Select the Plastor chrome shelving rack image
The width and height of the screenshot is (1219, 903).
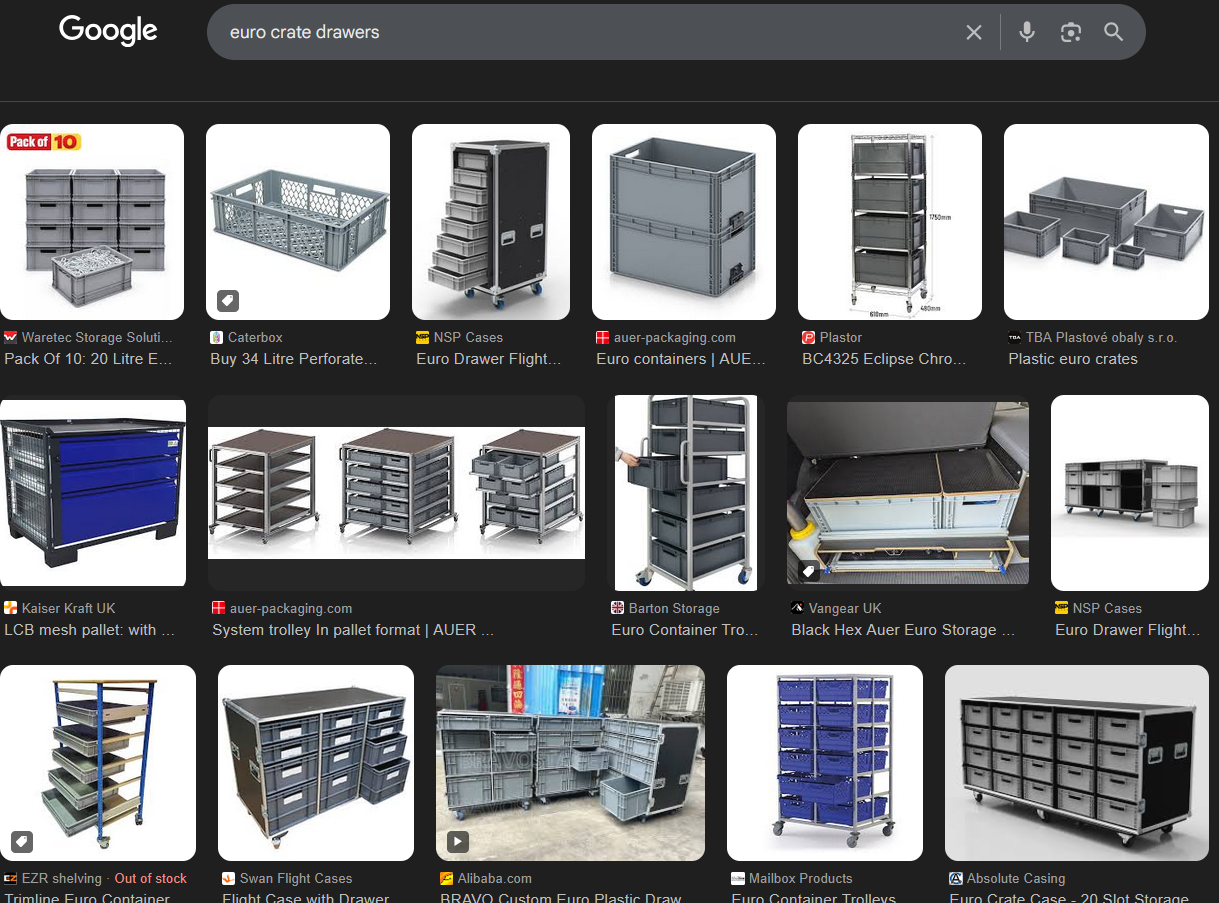coord(889,222)
